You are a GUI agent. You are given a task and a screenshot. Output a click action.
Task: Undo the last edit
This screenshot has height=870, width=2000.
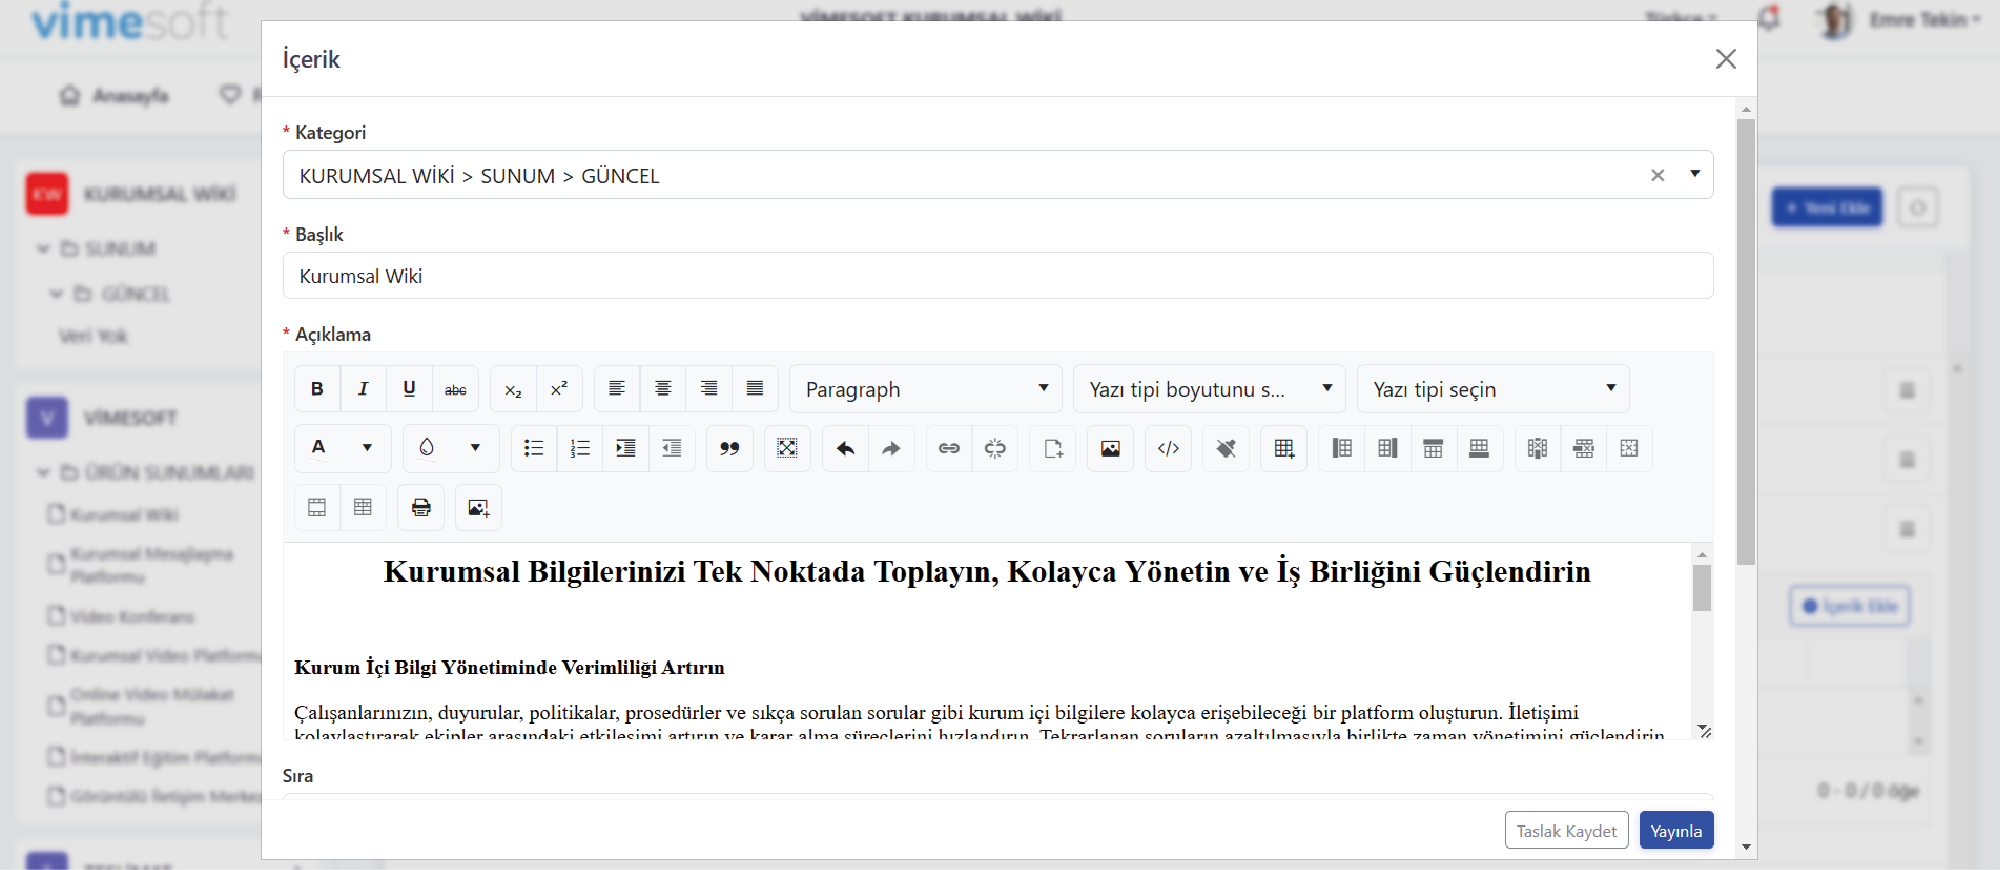click(x=845, y=448)
